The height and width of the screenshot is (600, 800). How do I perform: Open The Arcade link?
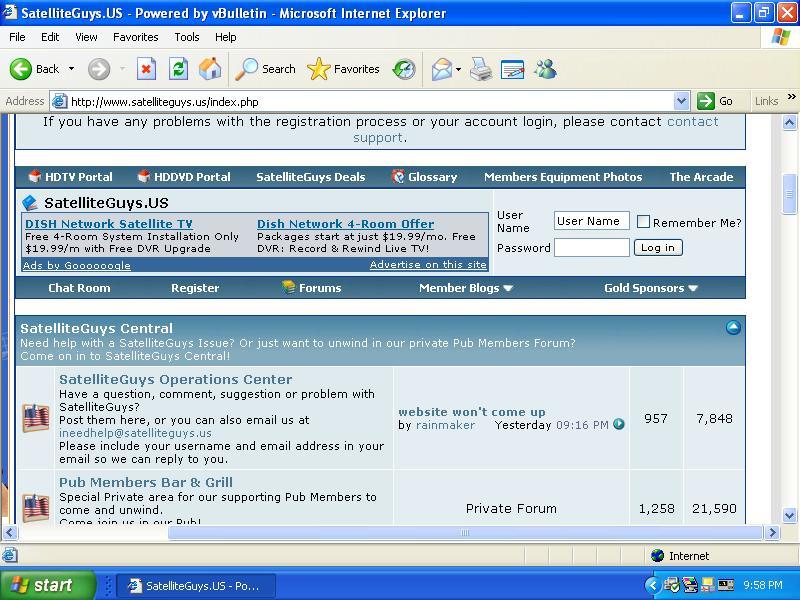(701, 177)
